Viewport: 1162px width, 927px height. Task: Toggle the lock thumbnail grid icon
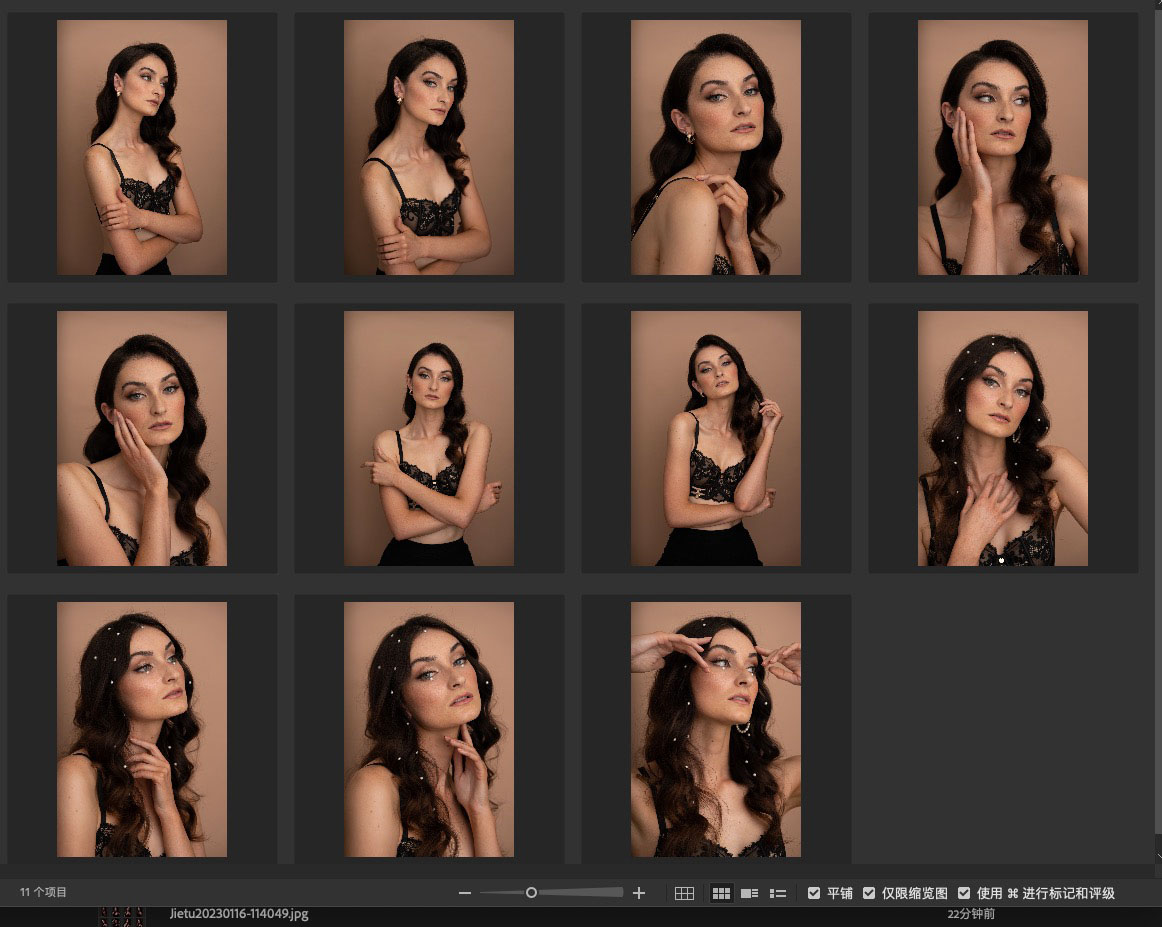684,893
